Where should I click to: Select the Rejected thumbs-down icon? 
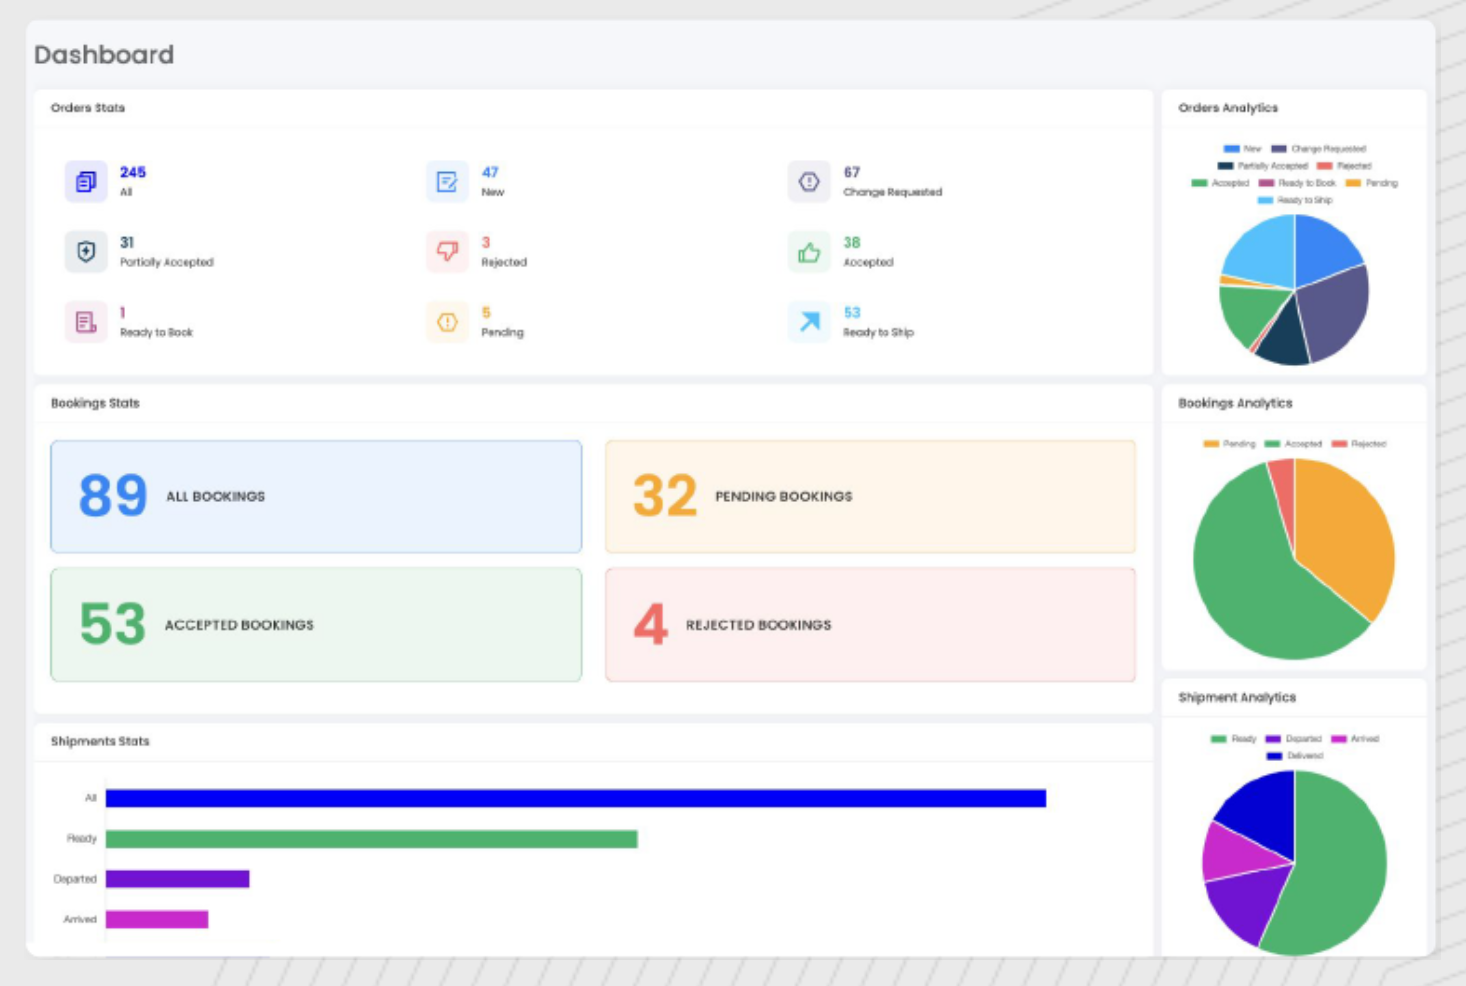coord(447,252)
